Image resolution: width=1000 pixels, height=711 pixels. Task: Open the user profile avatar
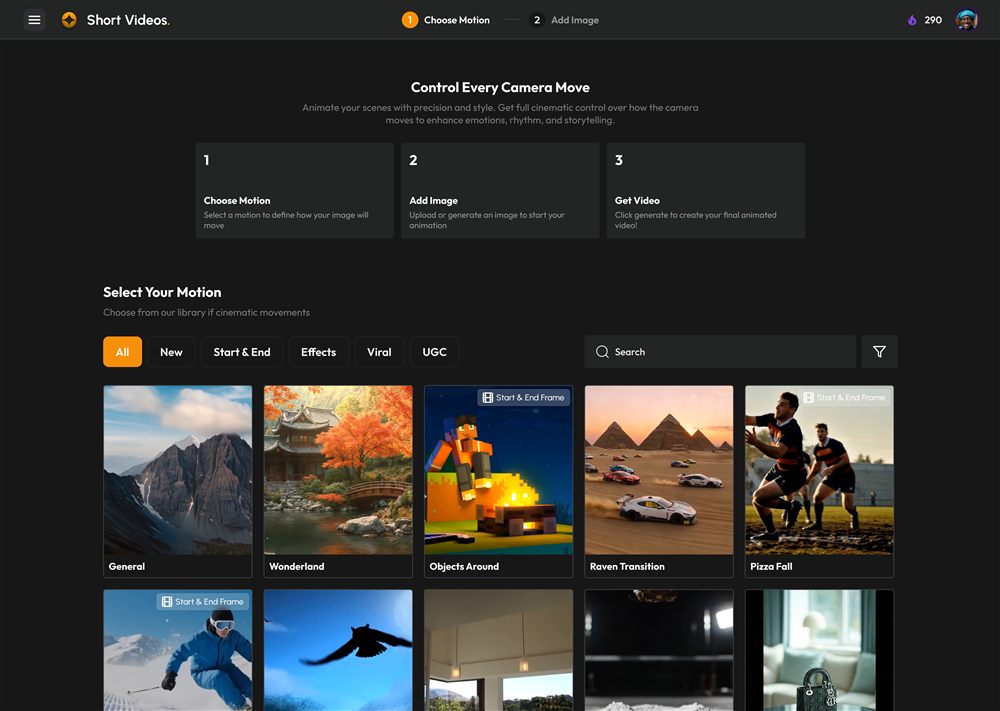(x=966, y=20)
